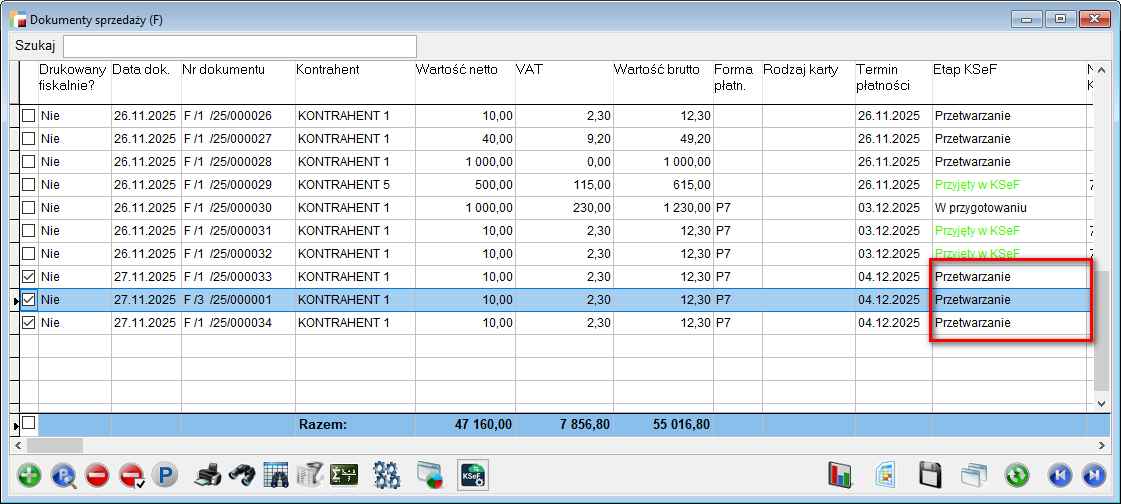Click the printer icon in bottom toolbar
Image resolution: width=1121 pixels, height=504 pixels.
207,475
